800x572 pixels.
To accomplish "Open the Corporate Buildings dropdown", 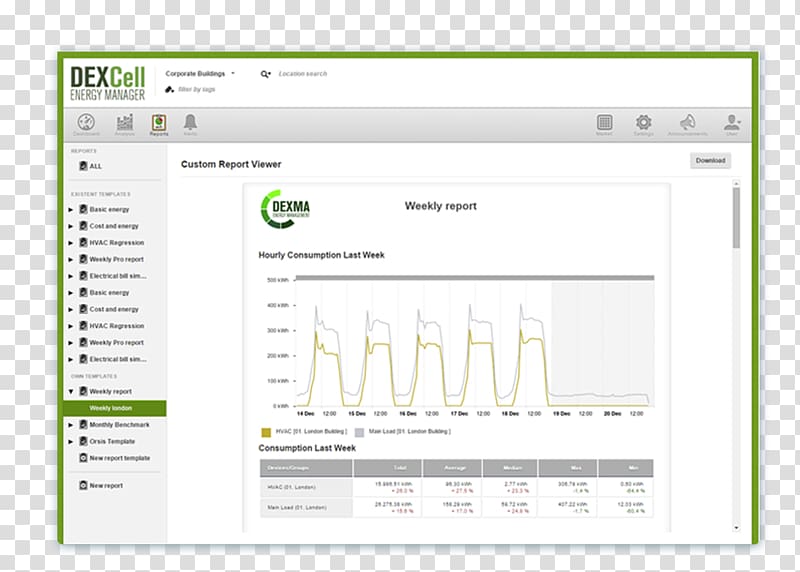I will click(x=201, y=74).
